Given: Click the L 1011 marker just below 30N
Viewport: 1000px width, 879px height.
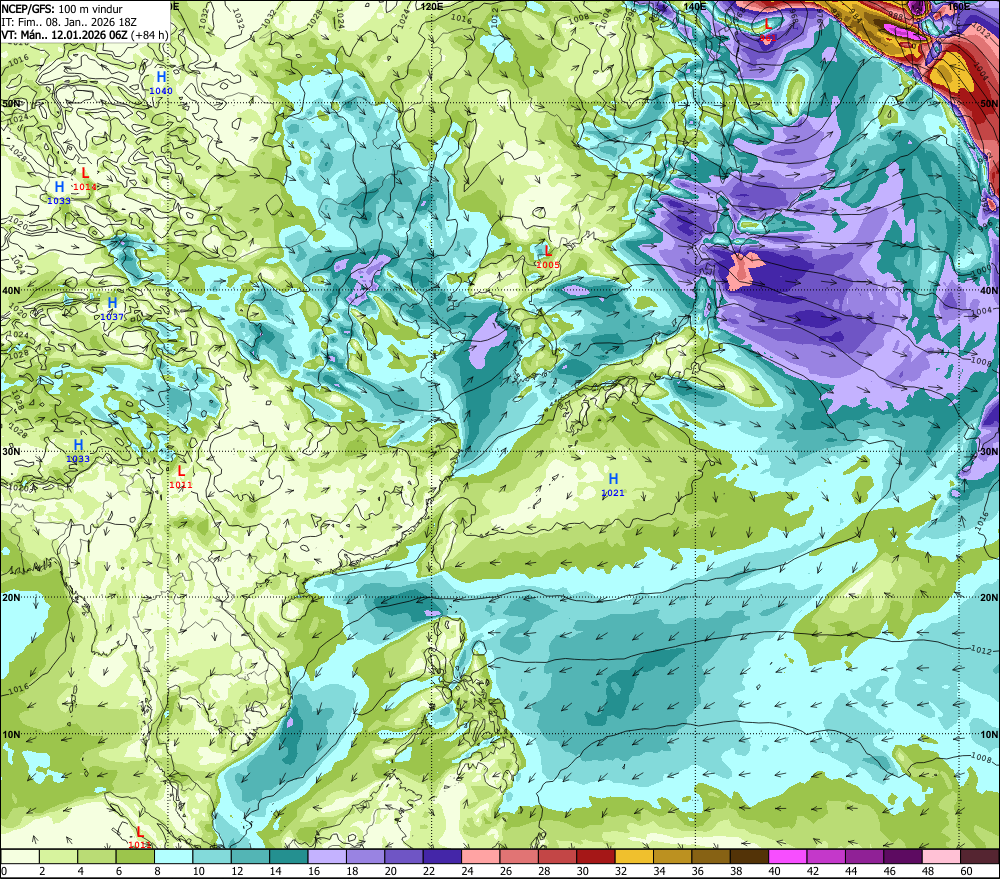Looking at the screenshot, I should click(x=180, y=476).
